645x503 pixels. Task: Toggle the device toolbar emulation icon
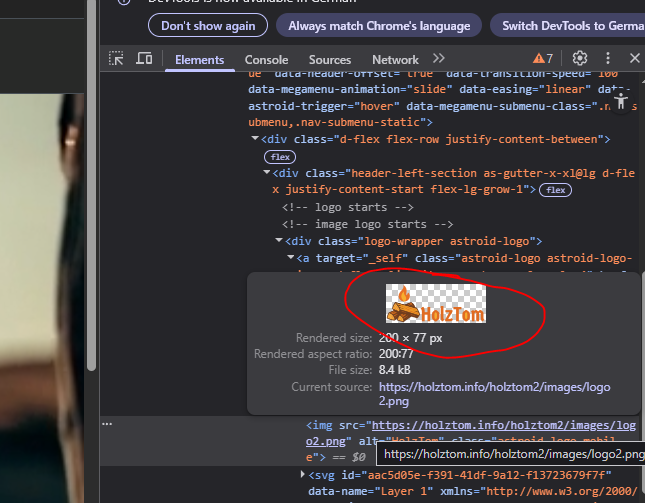click(144, 59)
